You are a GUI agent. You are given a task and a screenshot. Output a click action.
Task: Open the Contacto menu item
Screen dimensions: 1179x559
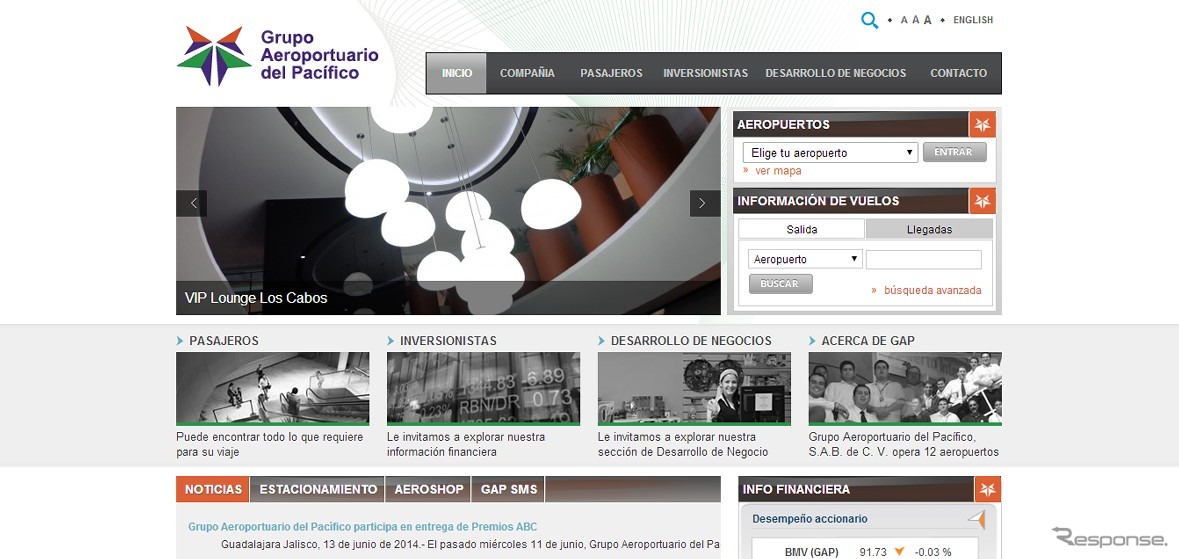point(958,73)
